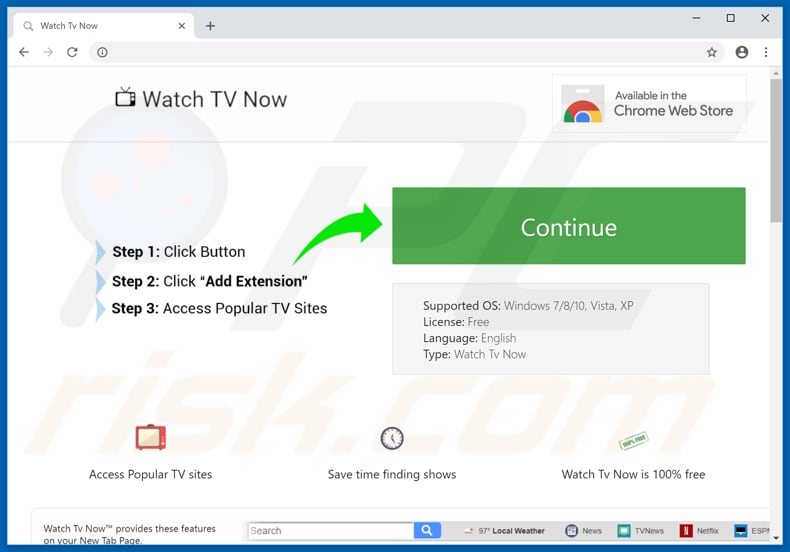790x552 pixels.
Task: Select the Watch Tv Now browser tab
Action: click(x=103, y=26)
